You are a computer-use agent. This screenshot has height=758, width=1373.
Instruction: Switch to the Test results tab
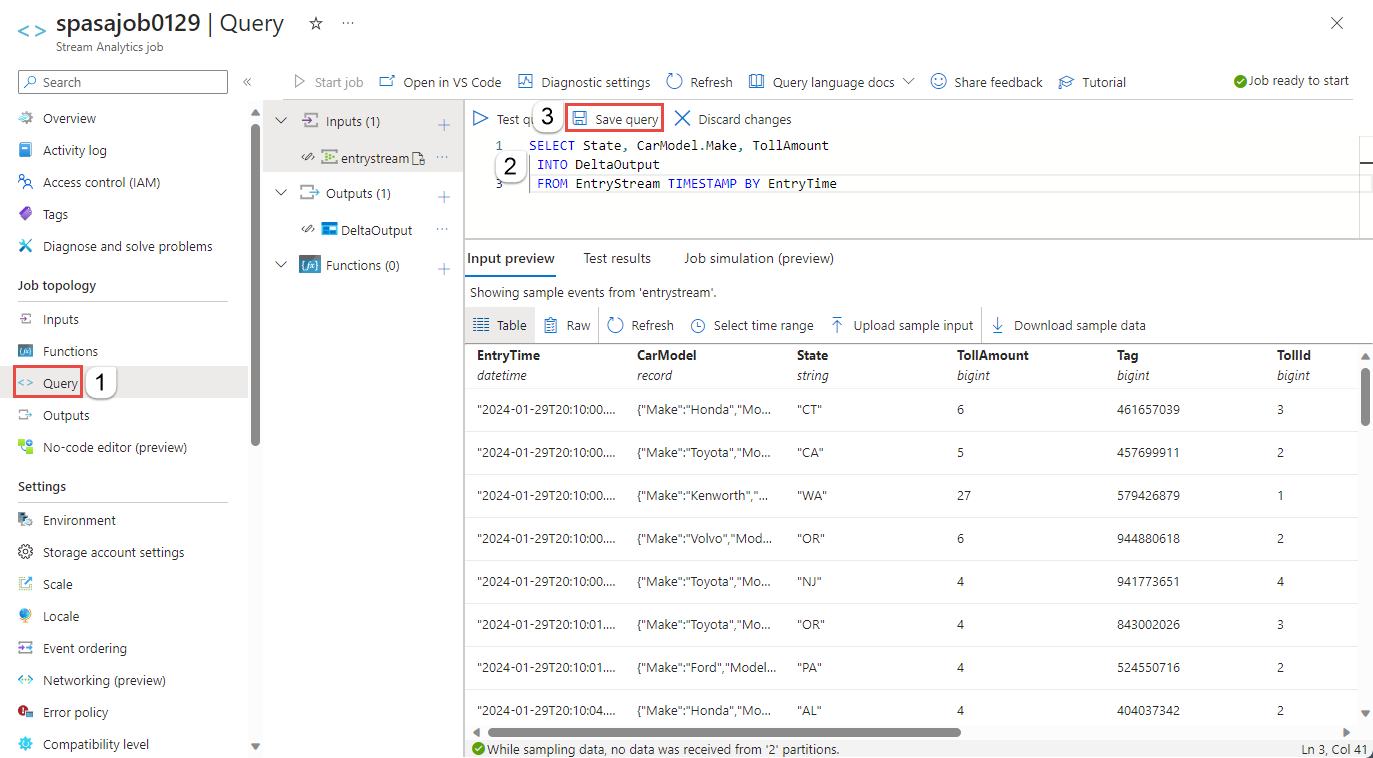pos(616,257)
